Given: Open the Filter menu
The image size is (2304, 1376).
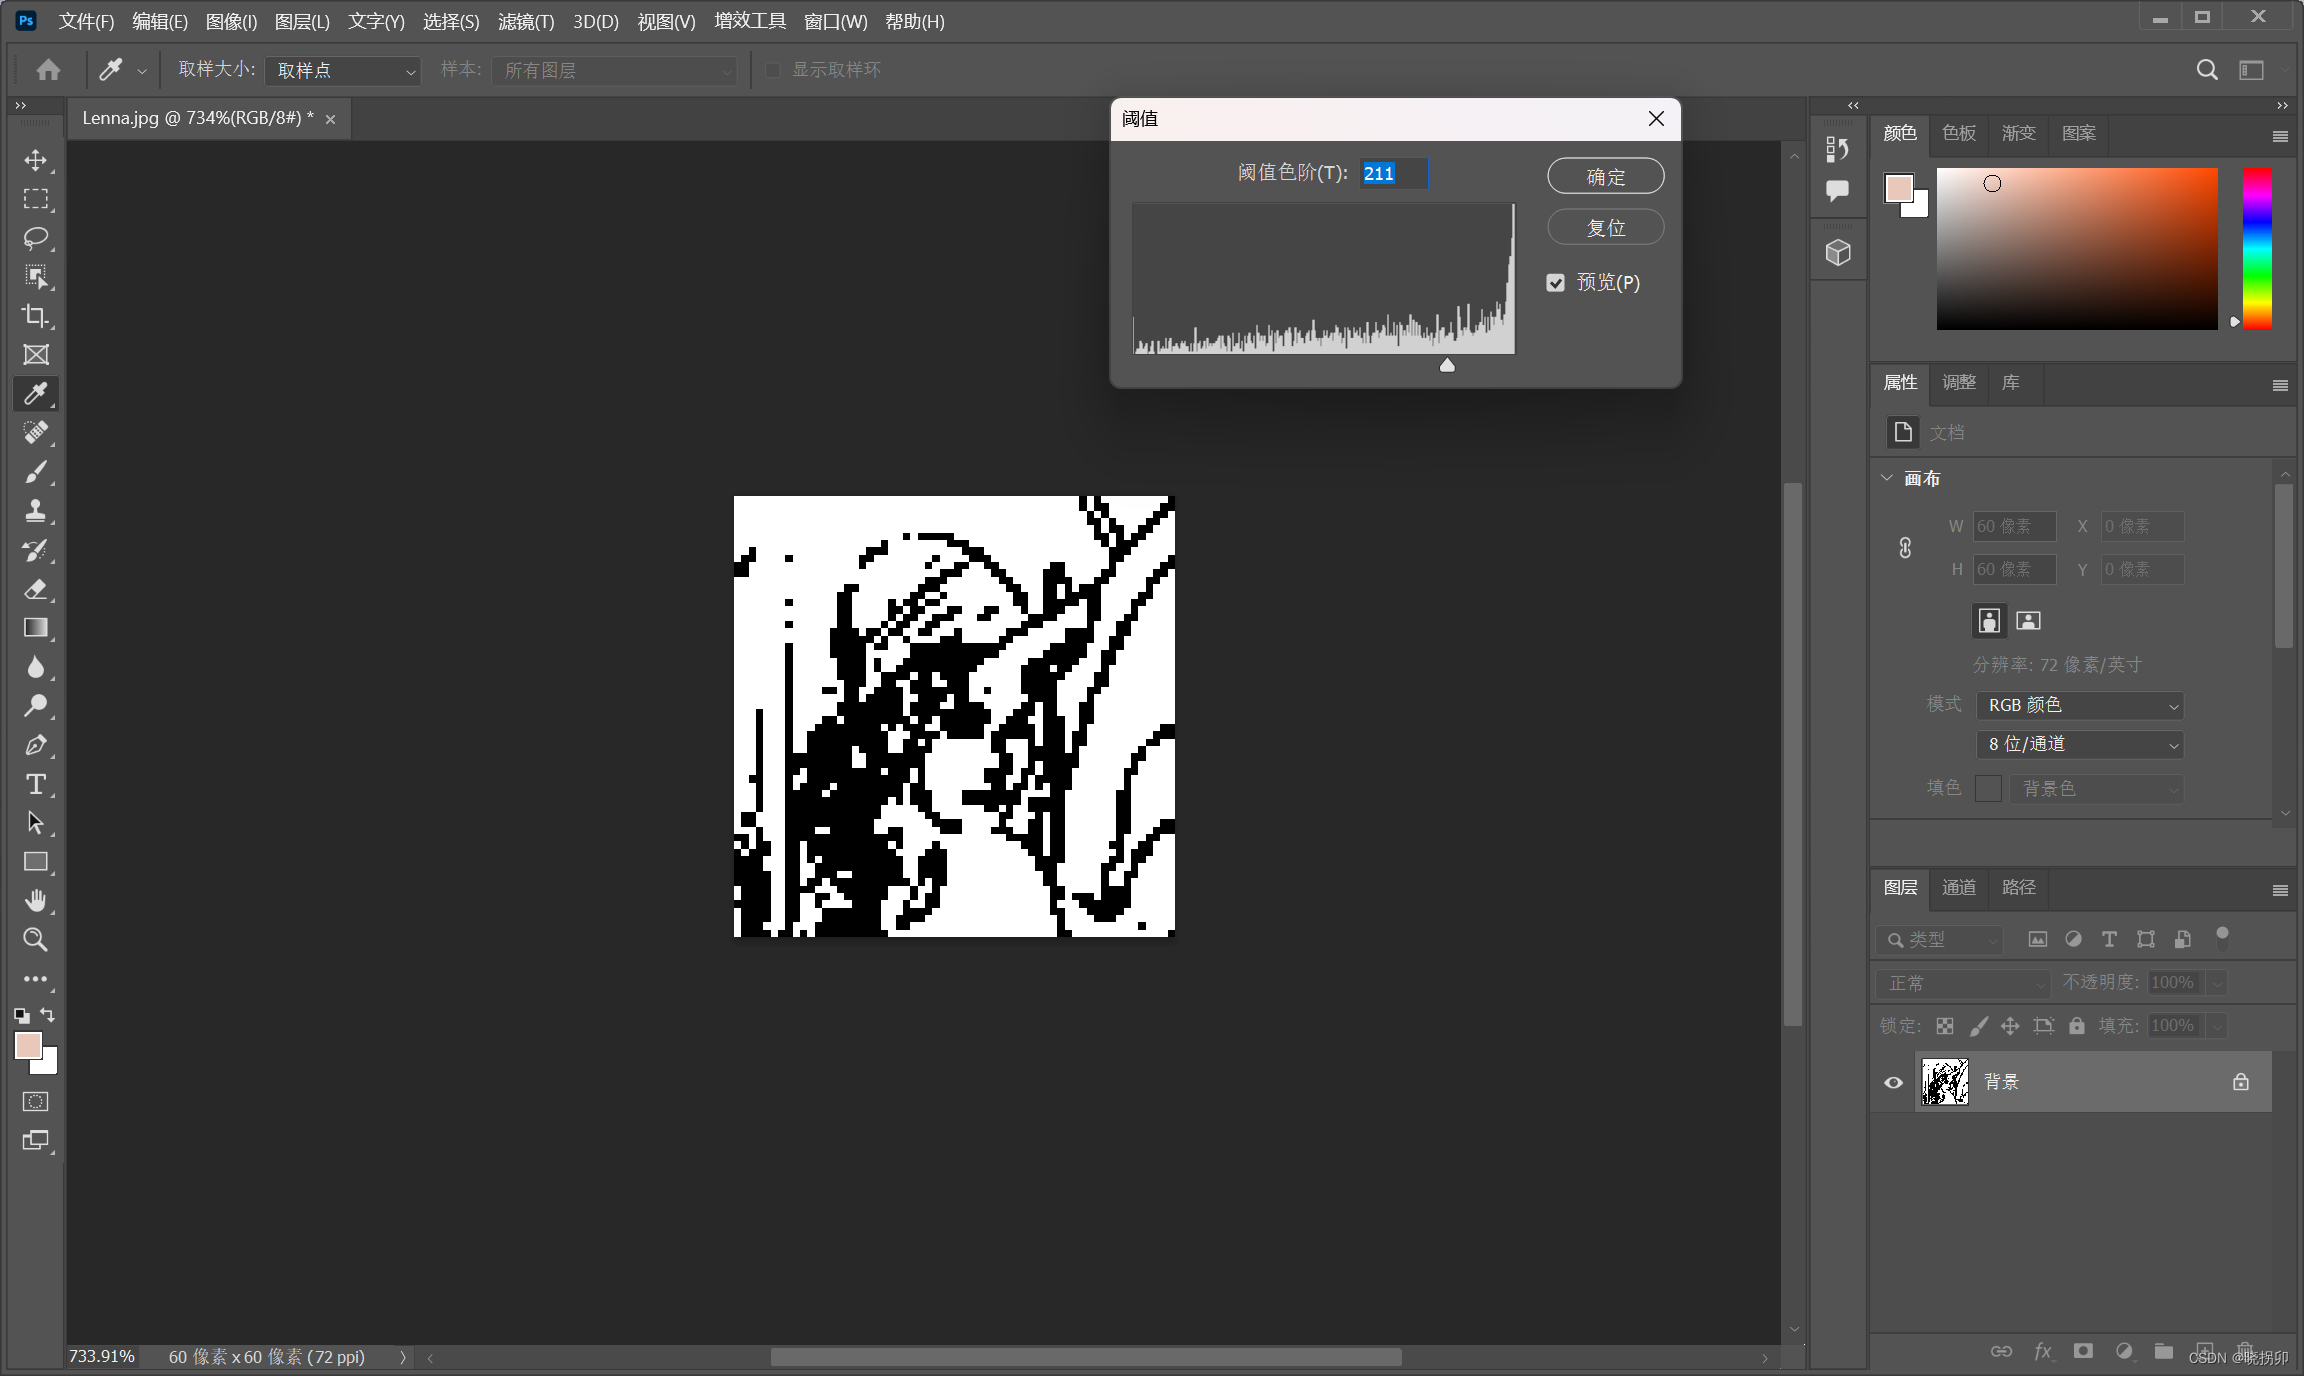Looking at the screenshot, I should pyautogui.click(x=525, y=21).
